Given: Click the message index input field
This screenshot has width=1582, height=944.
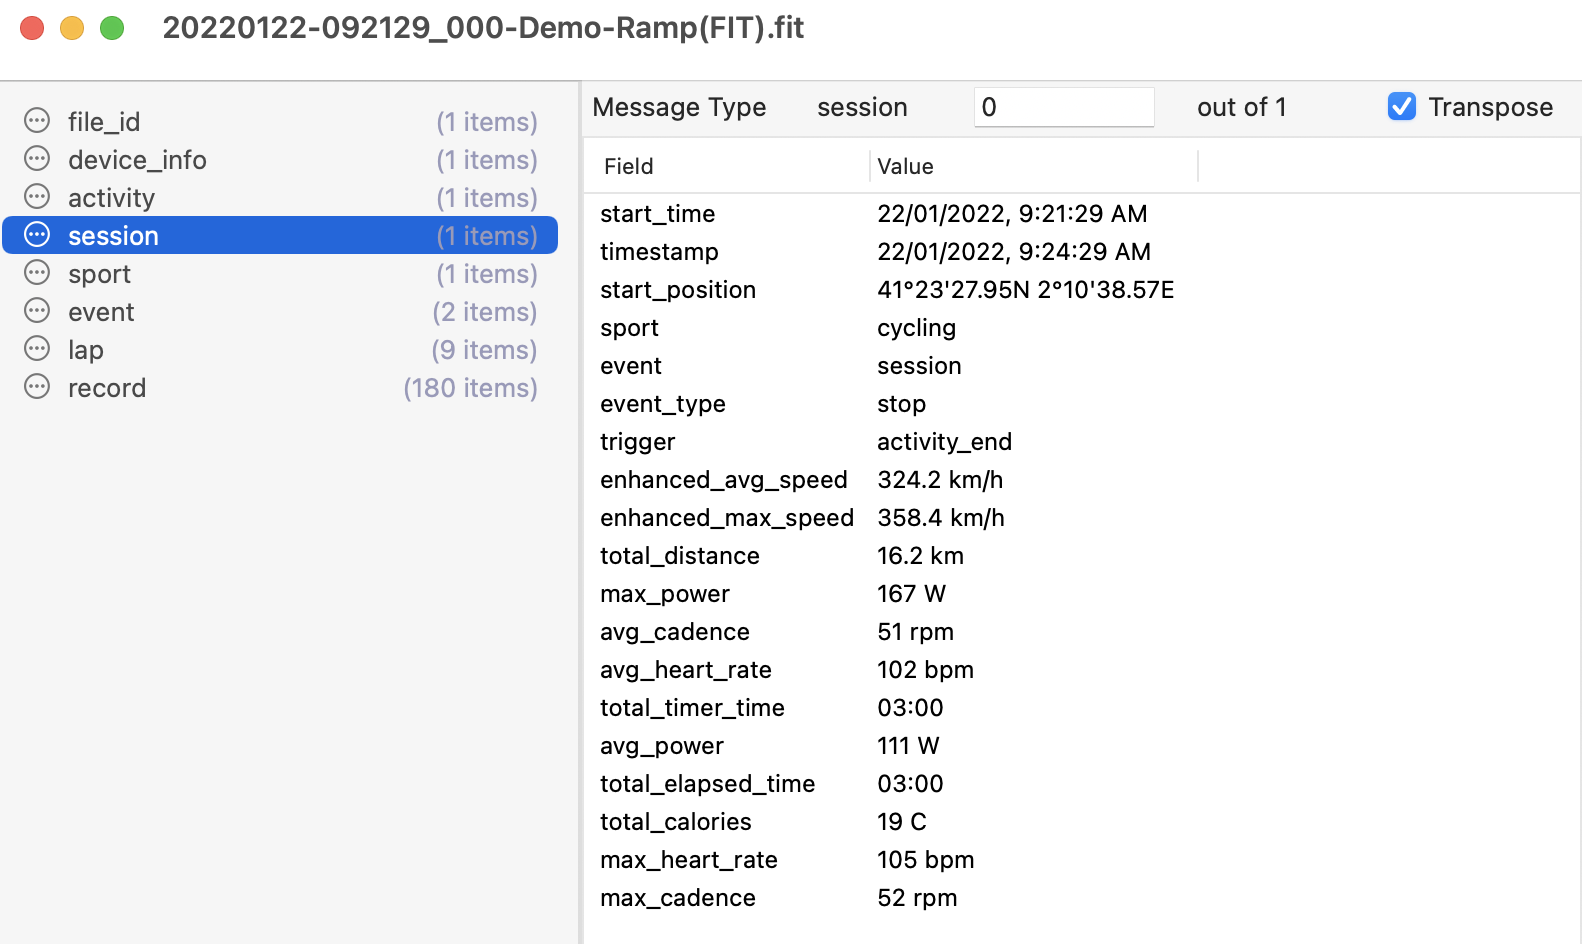Looking at the screenshot, I should 1064,107.
